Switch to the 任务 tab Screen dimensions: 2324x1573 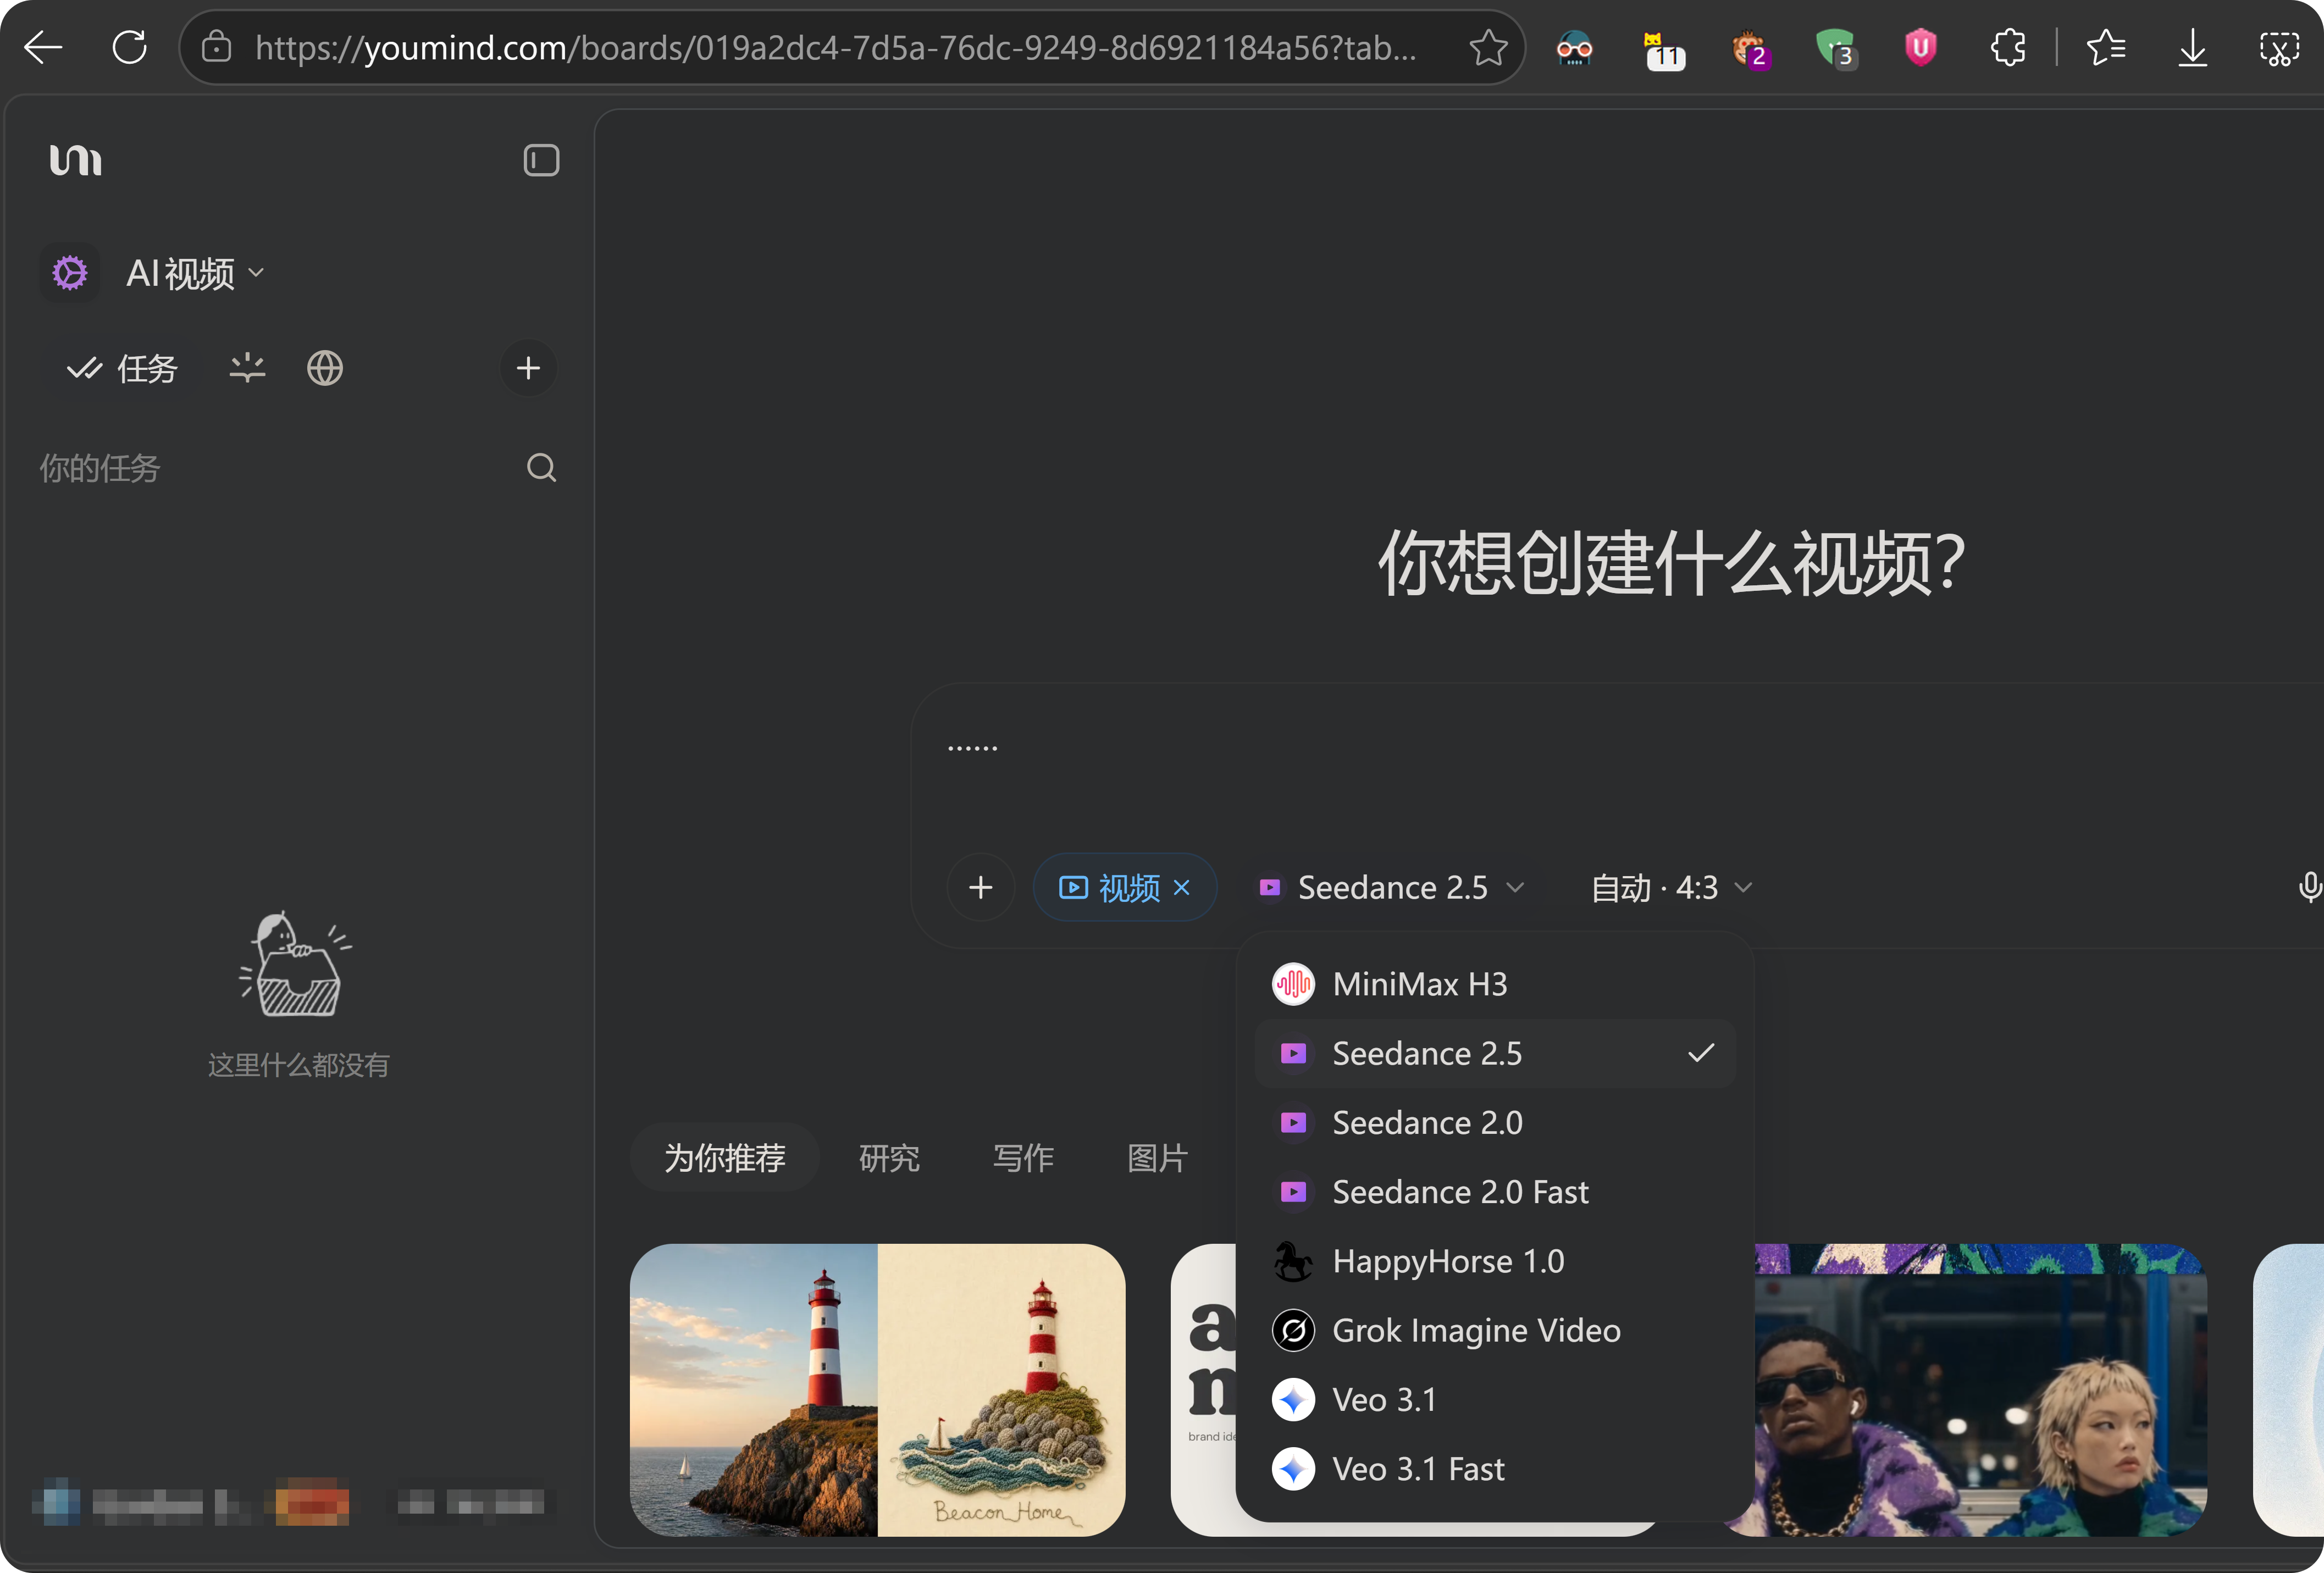pos(122,369)
